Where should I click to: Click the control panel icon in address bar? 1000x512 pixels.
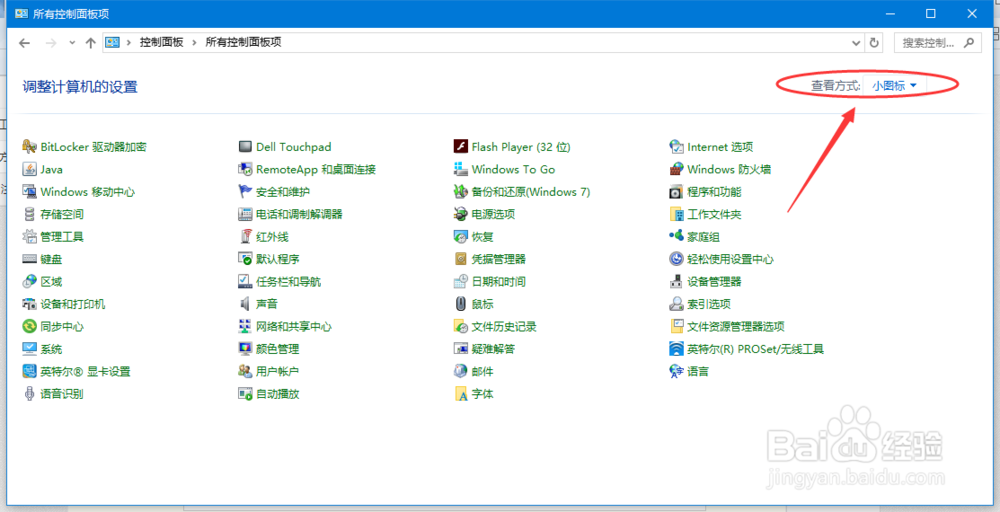[113, 43]
